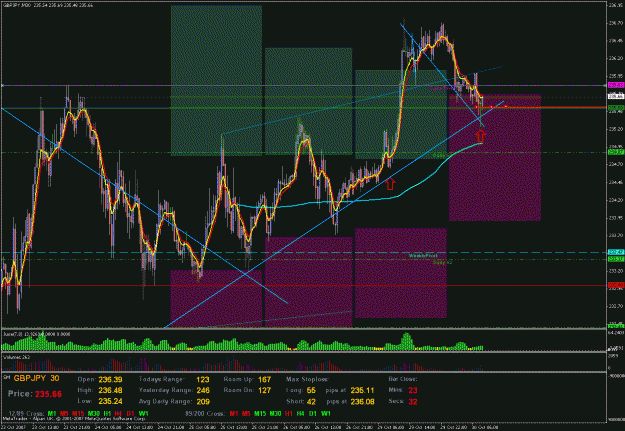Click the 89/200 Cross label
Screen dimensions: 625x431
click(x=205, y=414)
